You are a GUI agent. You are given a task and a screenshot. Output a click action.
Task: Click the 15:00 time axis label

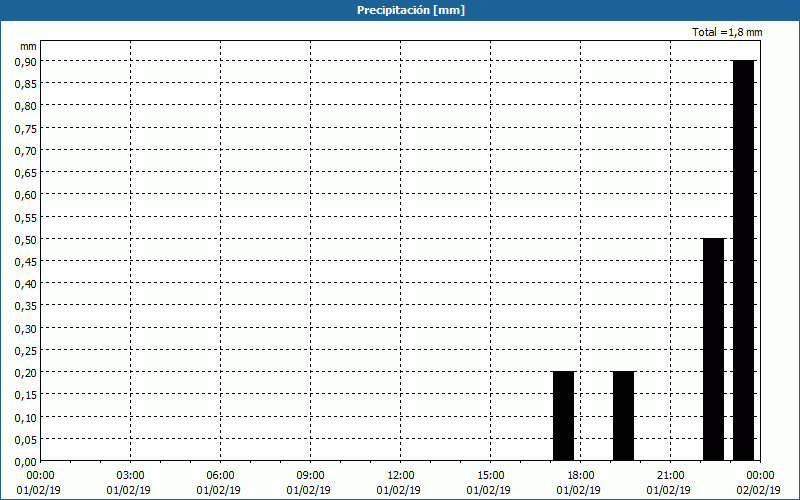pyautogui.click(x=491, y=476)
